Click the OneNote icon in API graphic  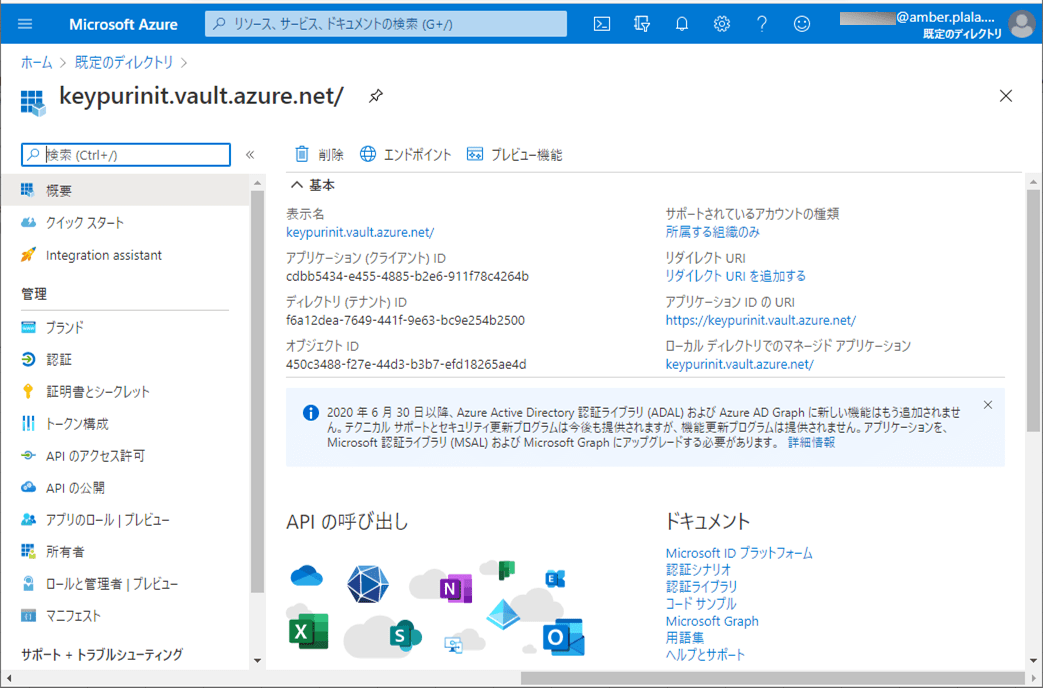click(456, 589)
